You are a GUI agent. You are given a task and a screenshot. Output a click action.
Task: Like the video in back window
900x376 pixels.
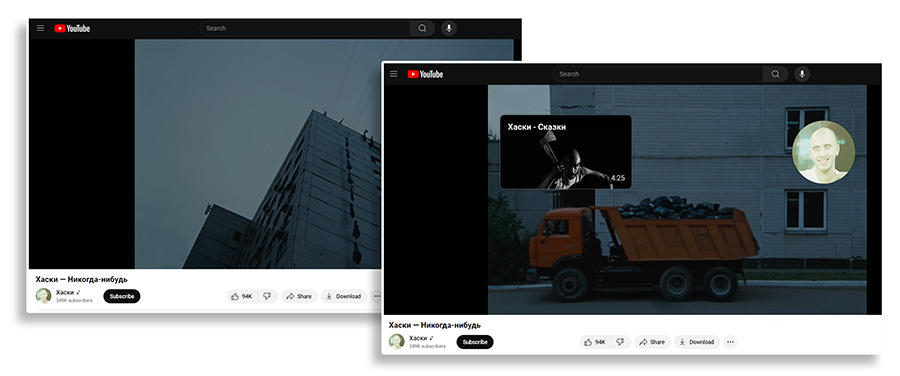click(242, 296)
